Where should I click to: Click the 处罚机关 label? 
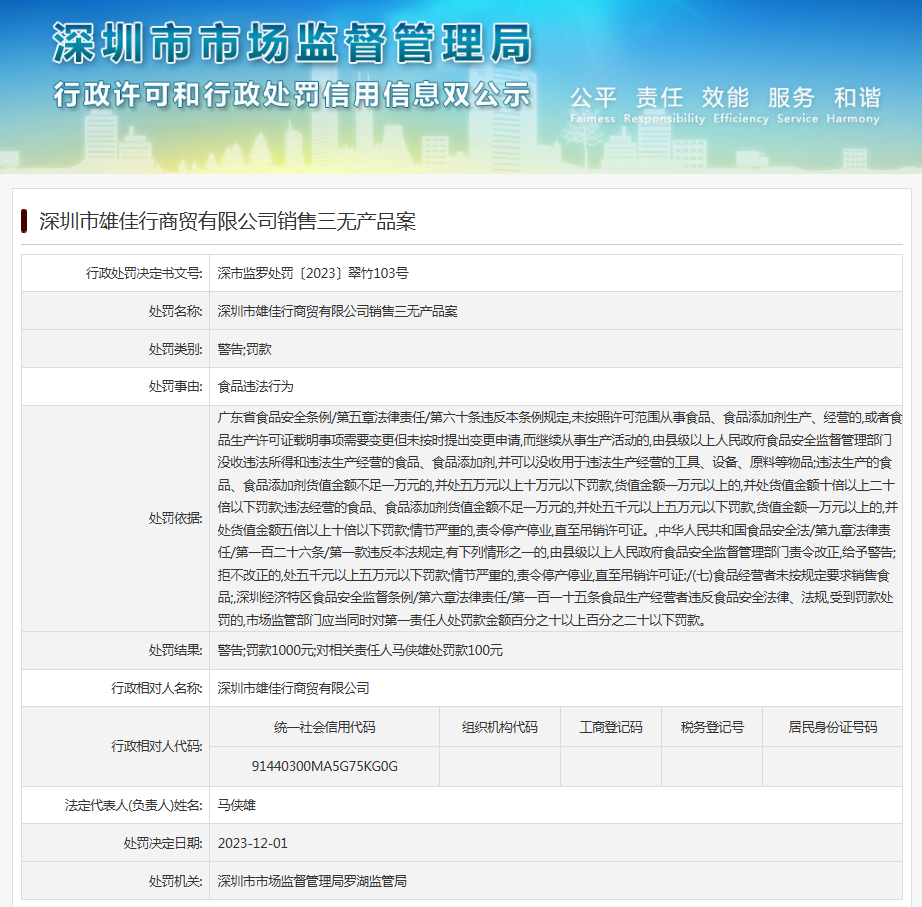175,881
